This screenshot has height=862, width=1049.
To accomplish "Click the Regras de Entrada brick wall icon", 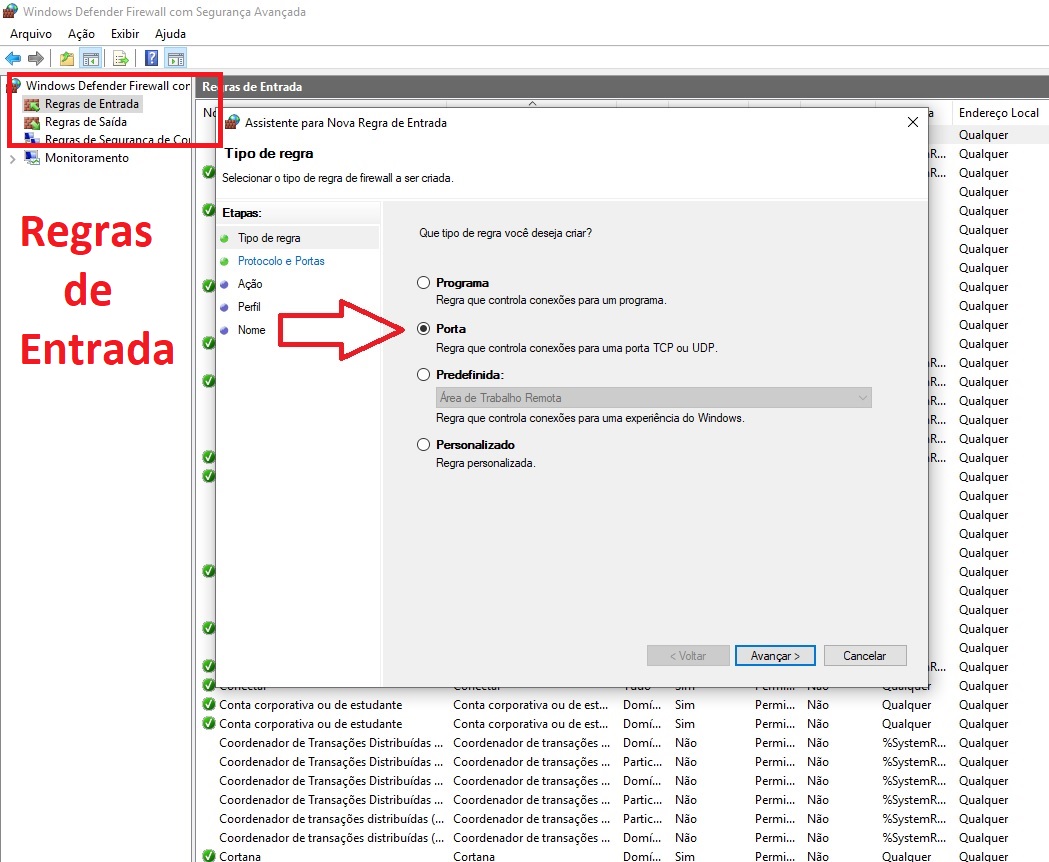I will click(x=31, y=104).
